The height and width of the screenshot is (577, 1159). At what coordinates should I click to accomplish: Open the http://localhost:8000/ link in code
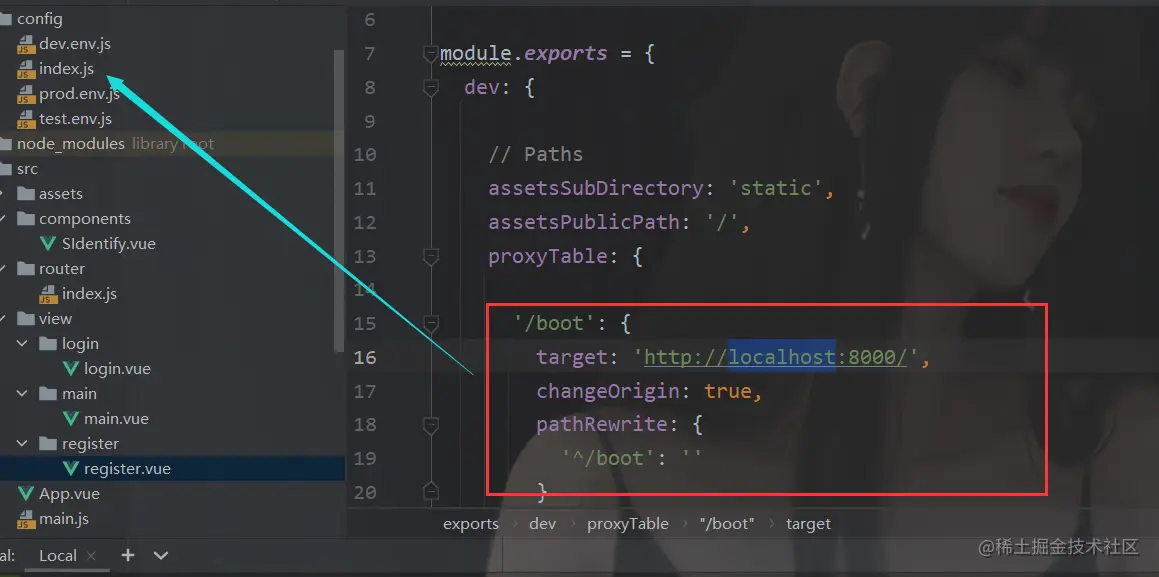pos(775,358)
